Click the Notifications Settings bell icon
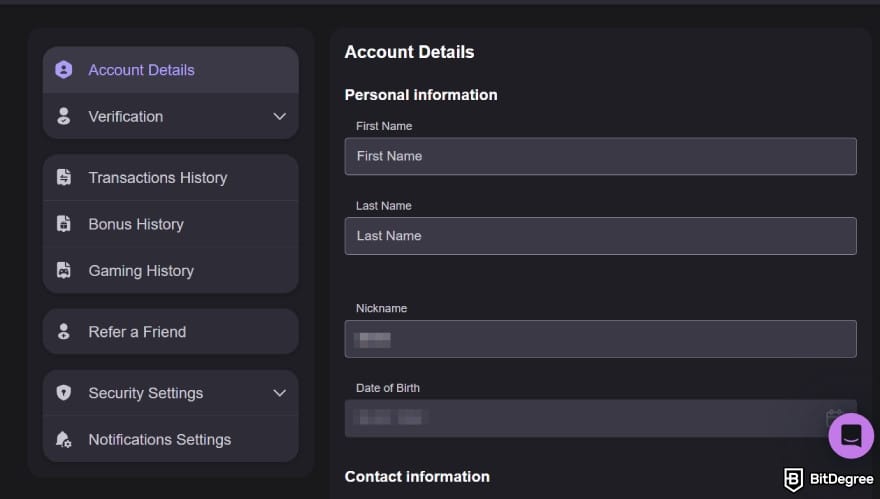Viewport: 880px width, 499px height. tap(64, 439)
